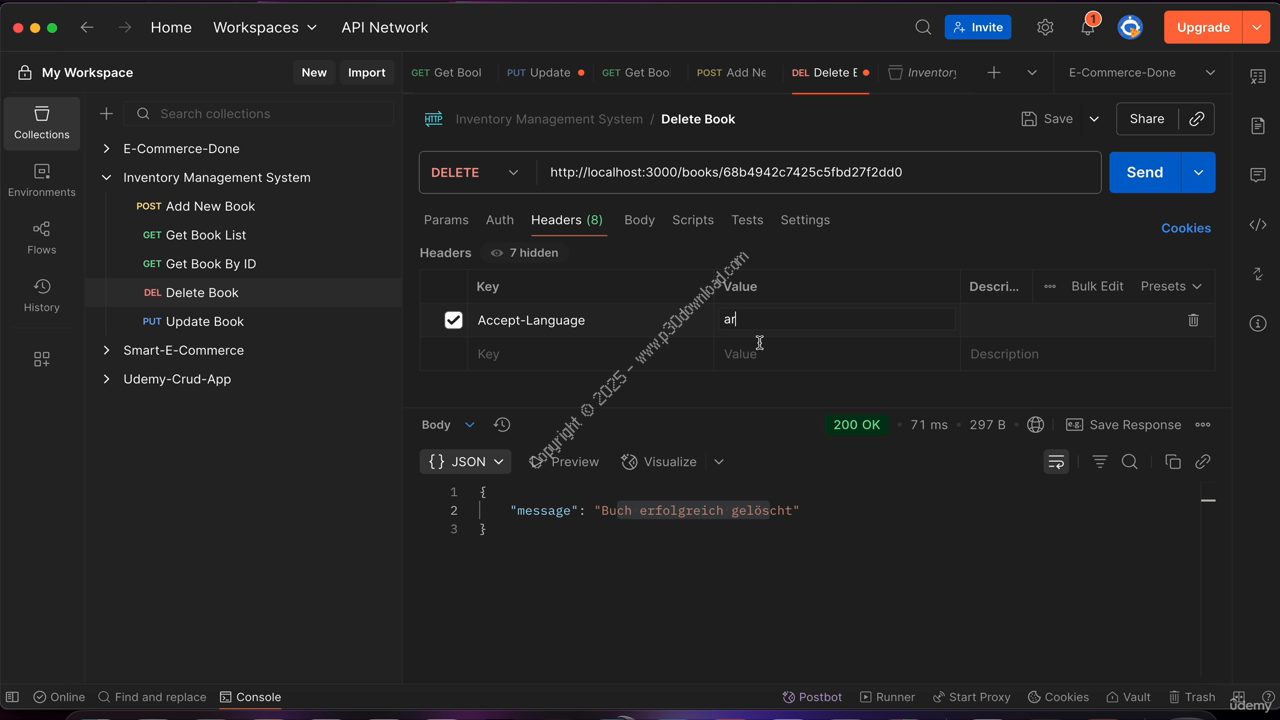Open the code snippet panel icon
Viewport: 1280px width, 720px height.
1258,225
